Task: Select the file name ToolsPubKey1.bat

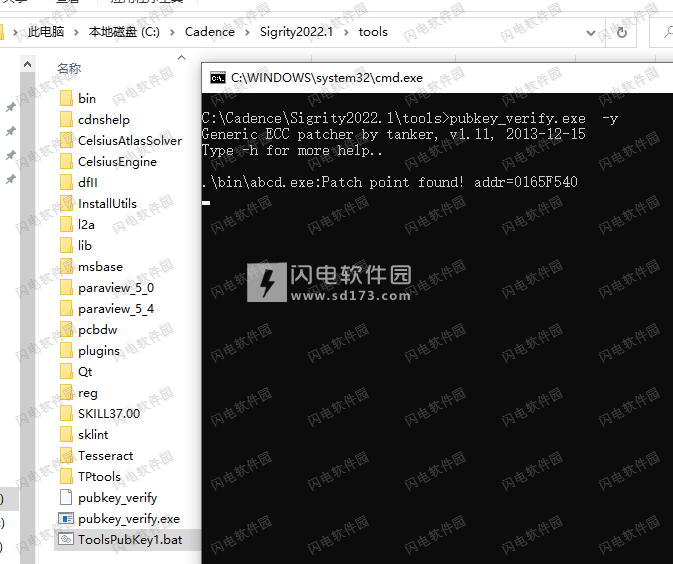Action: (x=130, y=540)
